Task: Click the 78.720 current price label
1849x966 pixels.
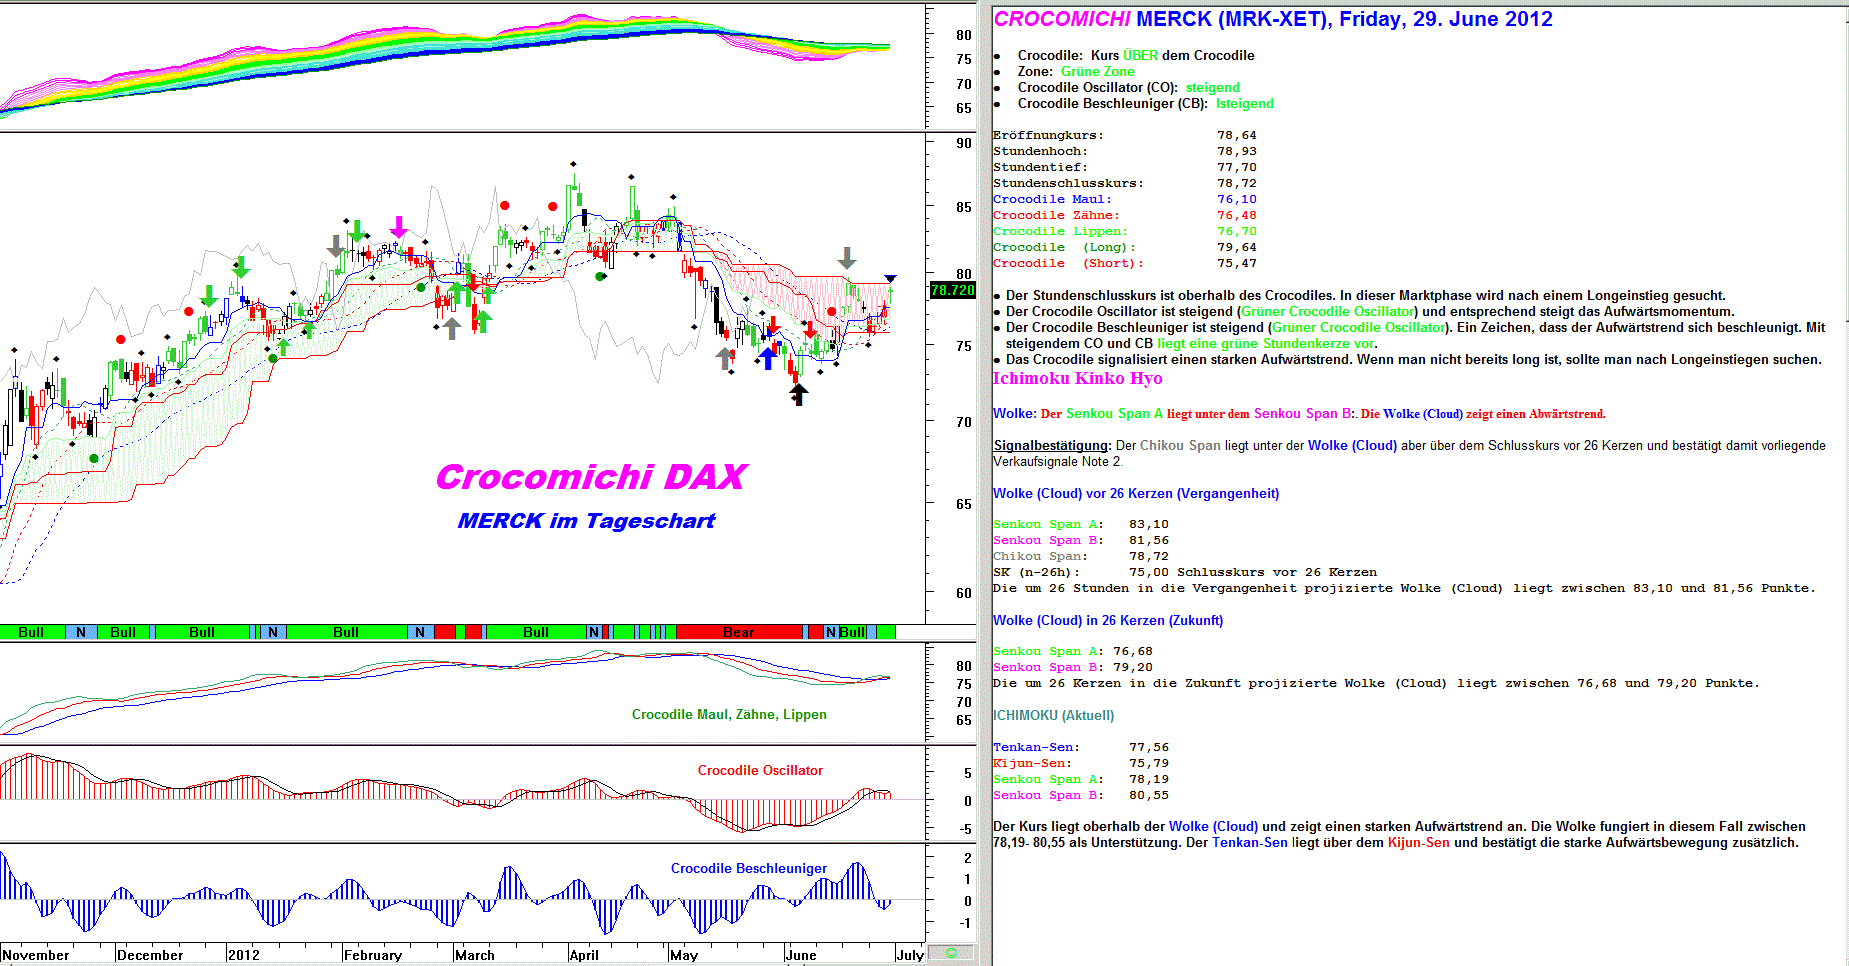Action: (952, 290)
